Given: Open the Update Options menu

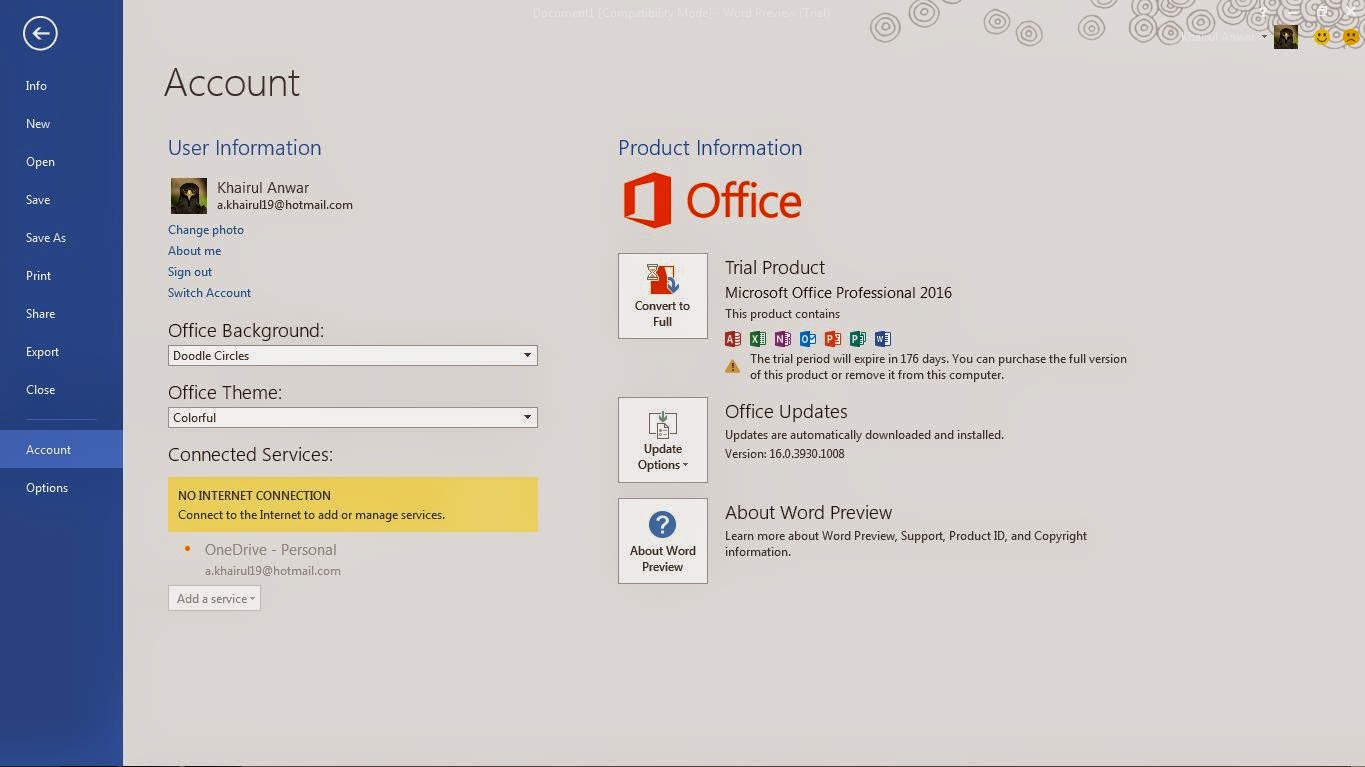Looking at the screenshot, I should click(663, 440).
